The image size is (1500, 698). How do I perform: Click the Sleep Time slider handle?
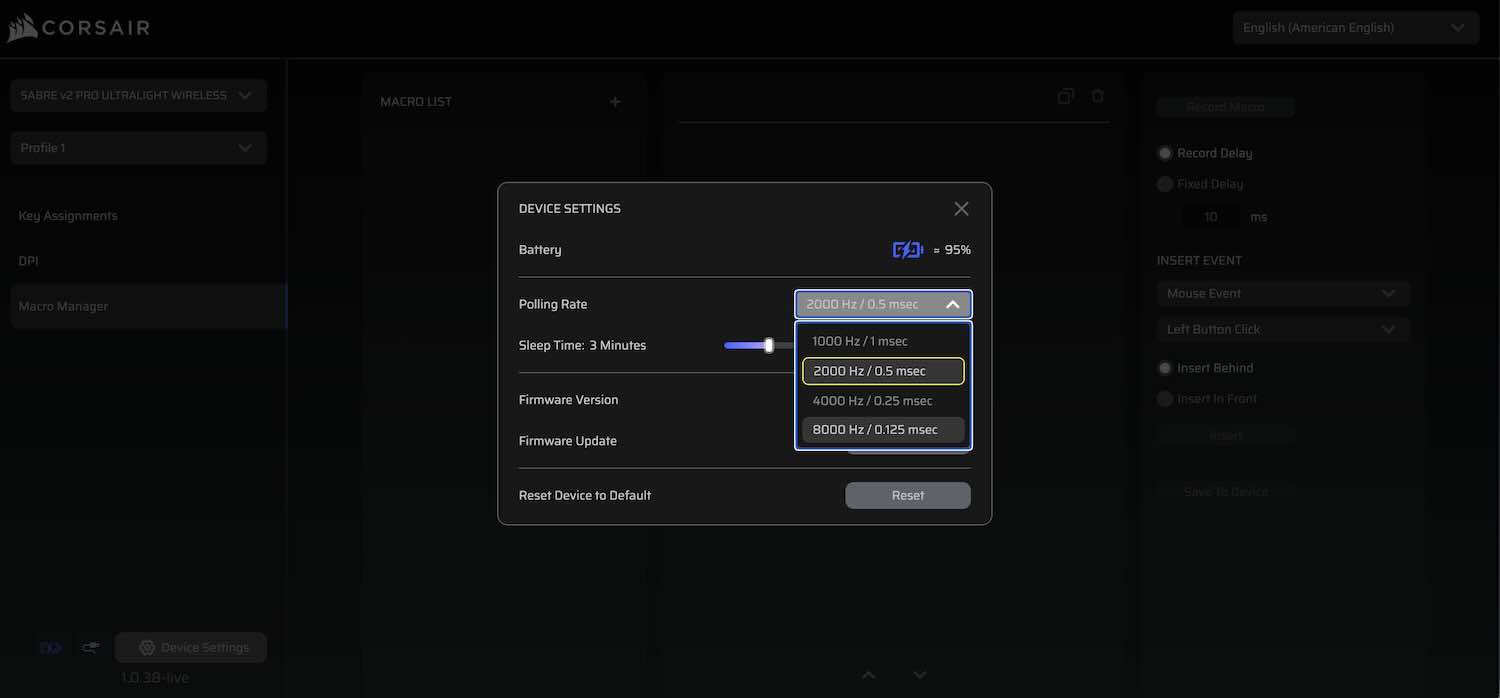[769, 345]
